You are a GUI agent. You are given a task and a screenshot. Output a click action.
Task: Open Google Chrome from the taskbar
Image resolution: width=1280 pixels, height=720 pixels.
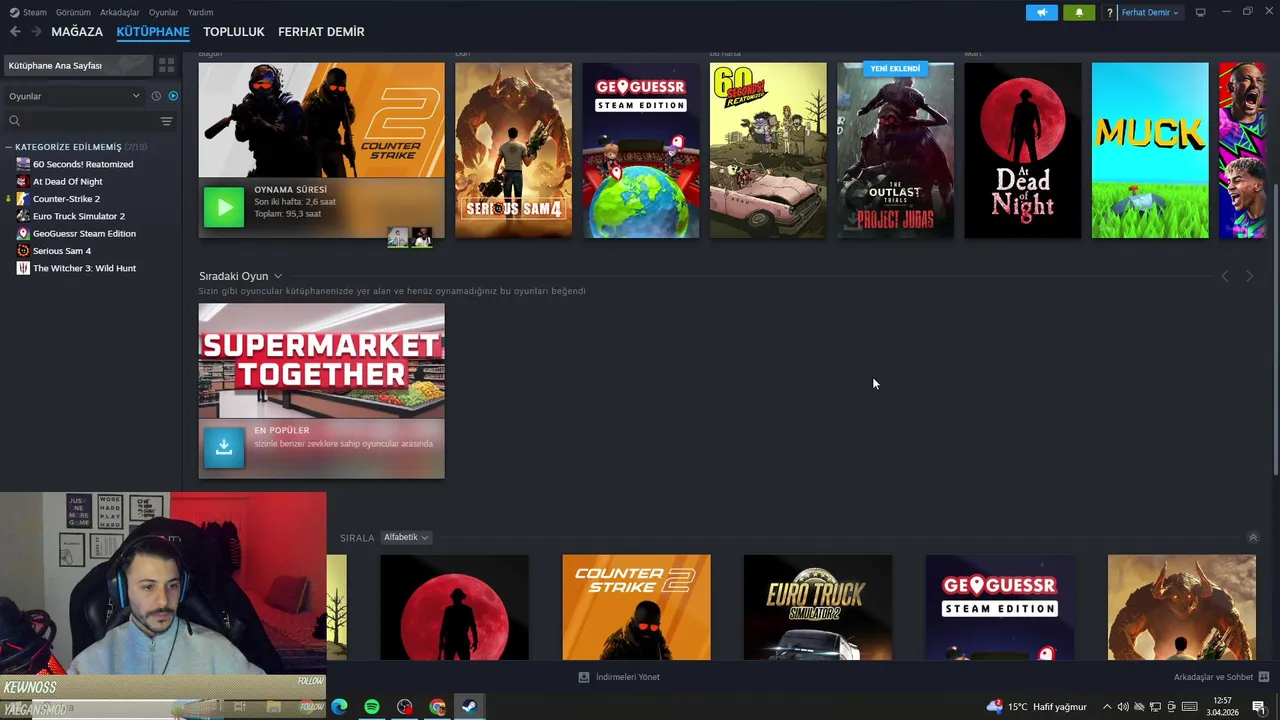(437, 707)
